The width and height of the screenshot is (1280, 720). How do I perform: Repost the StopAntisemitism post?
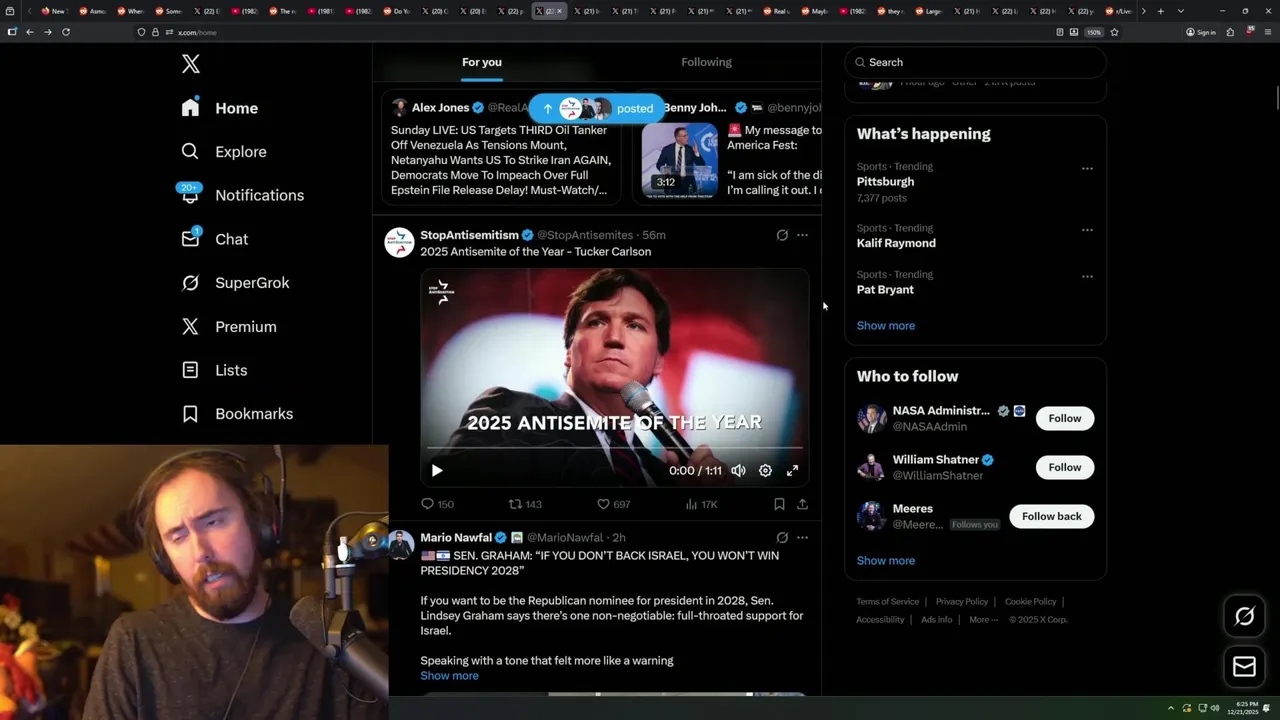(525, 504)
